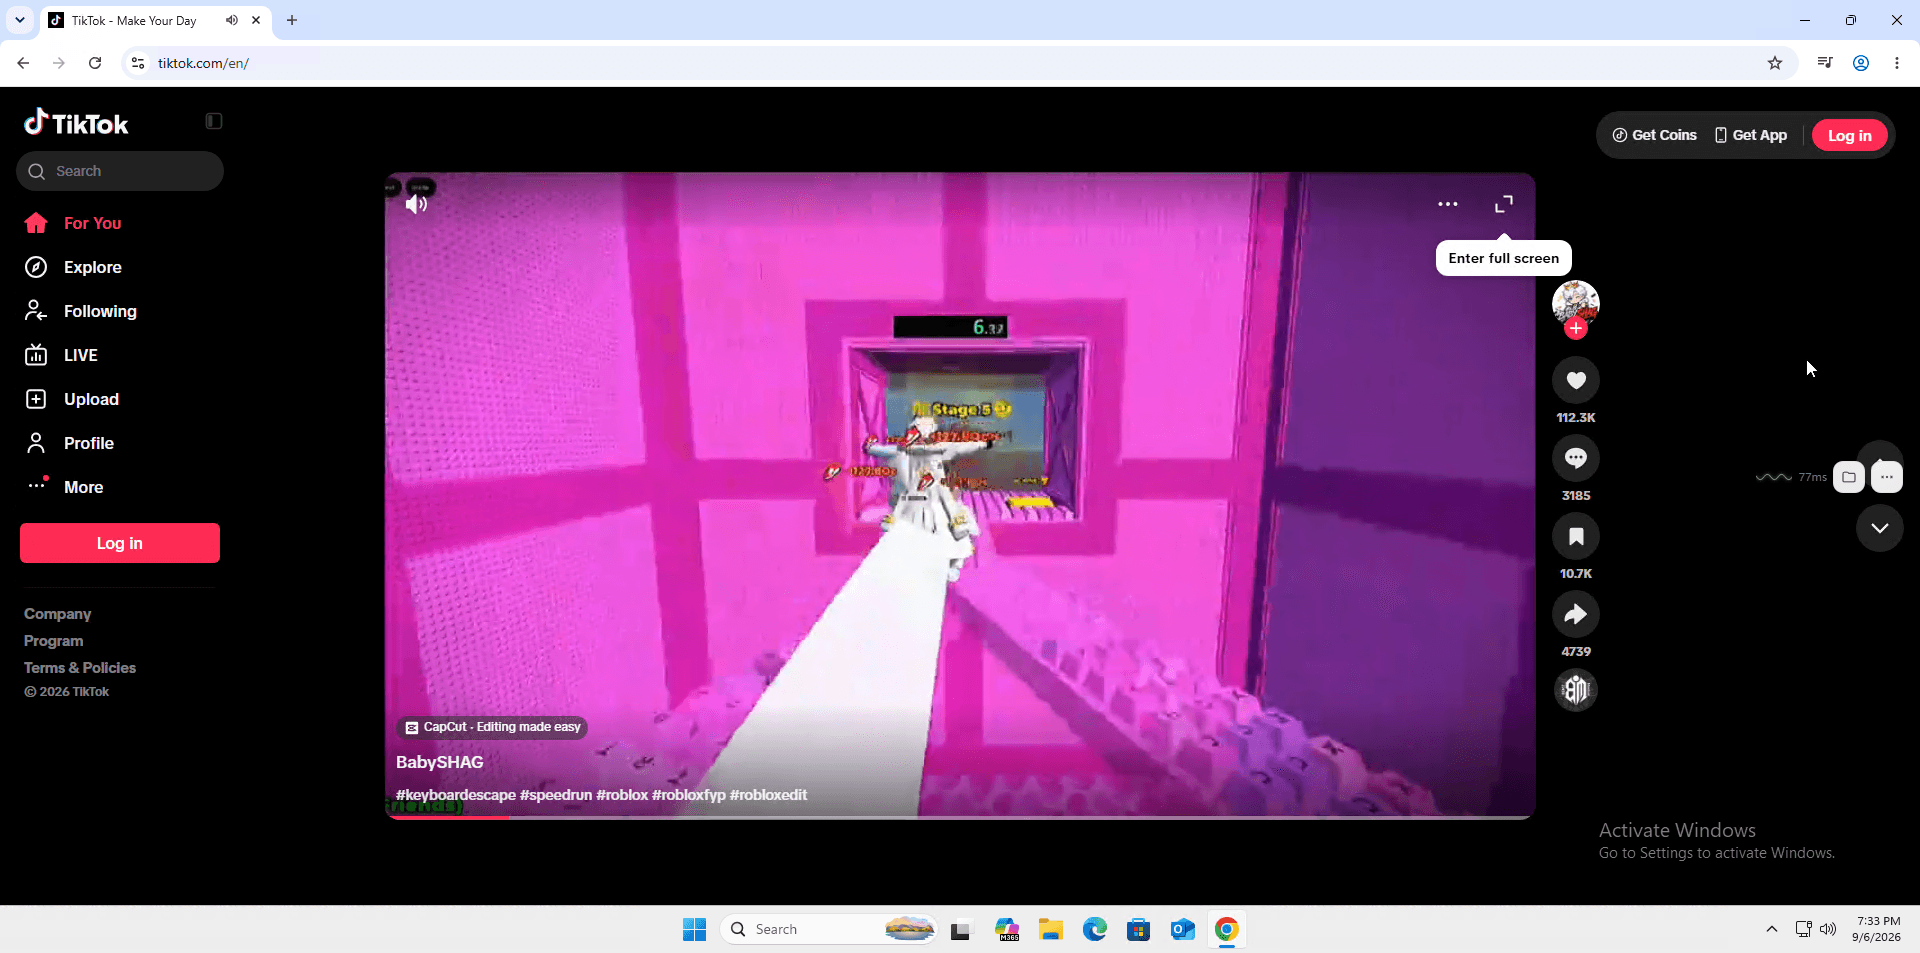Open the creator's avatar profile

coord(1576,302)
